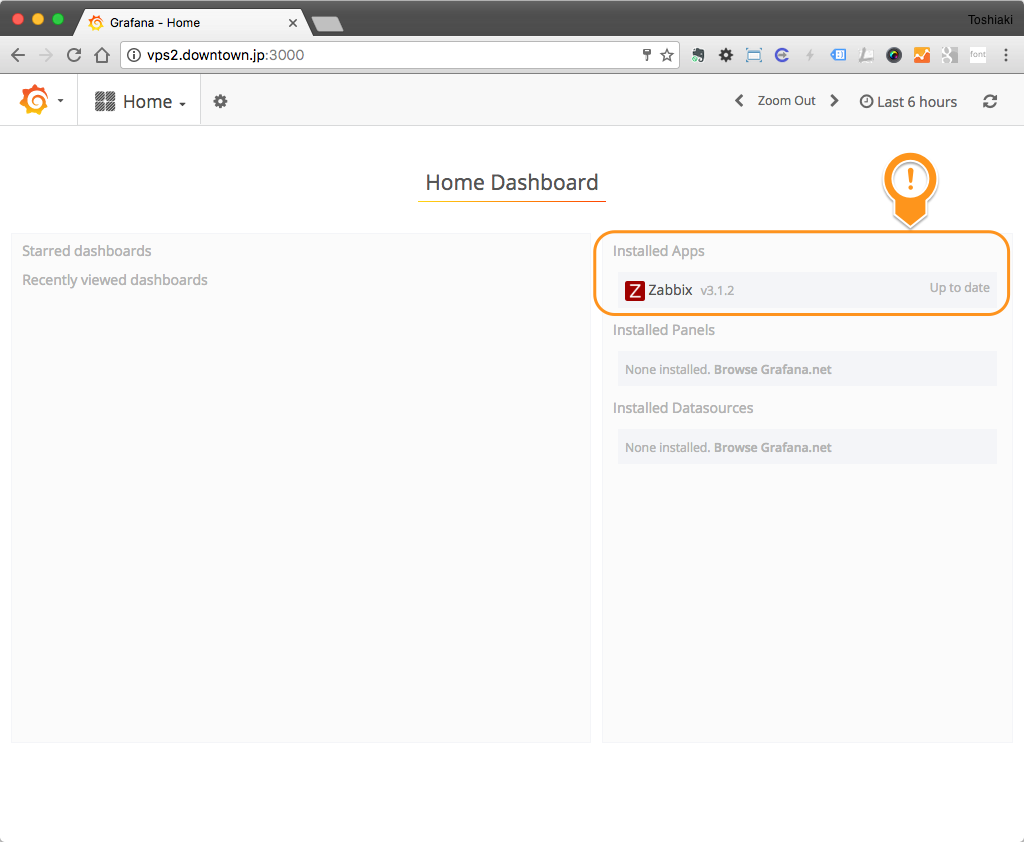The image size is (1024, 842).
Task: Open the Last 6 hours time picker
Action: pyautogui.click(x=908, y=101)
